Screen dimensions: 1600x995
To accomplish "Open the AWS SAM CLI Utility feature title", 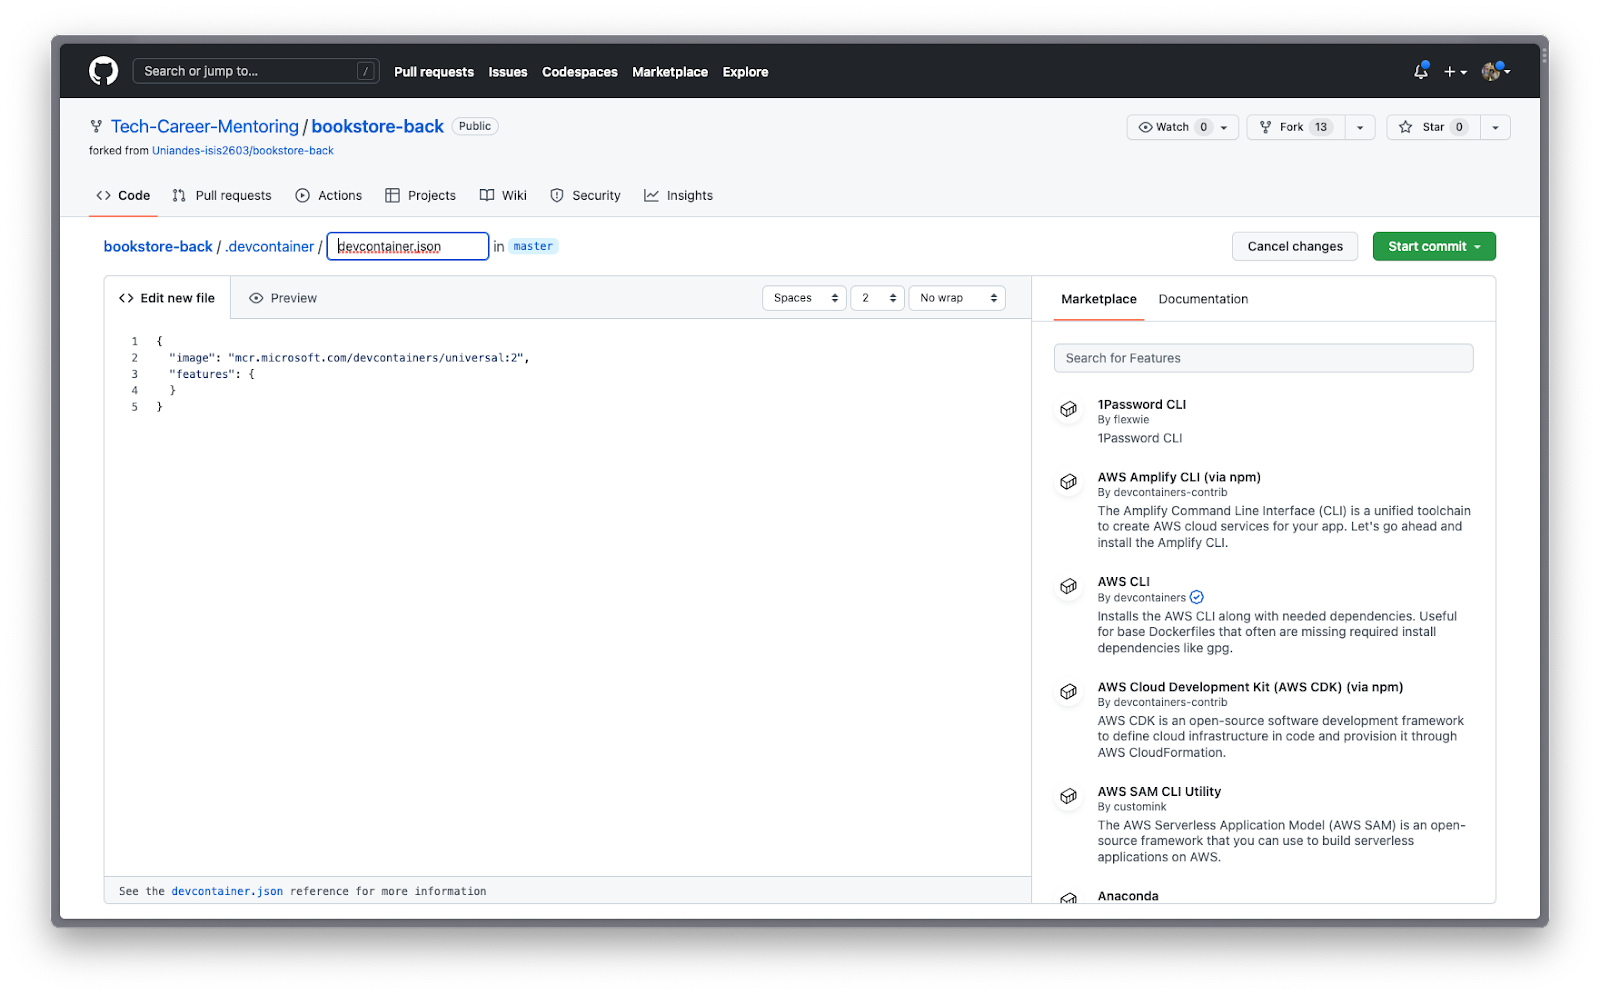I will (x=1159, y=791).
